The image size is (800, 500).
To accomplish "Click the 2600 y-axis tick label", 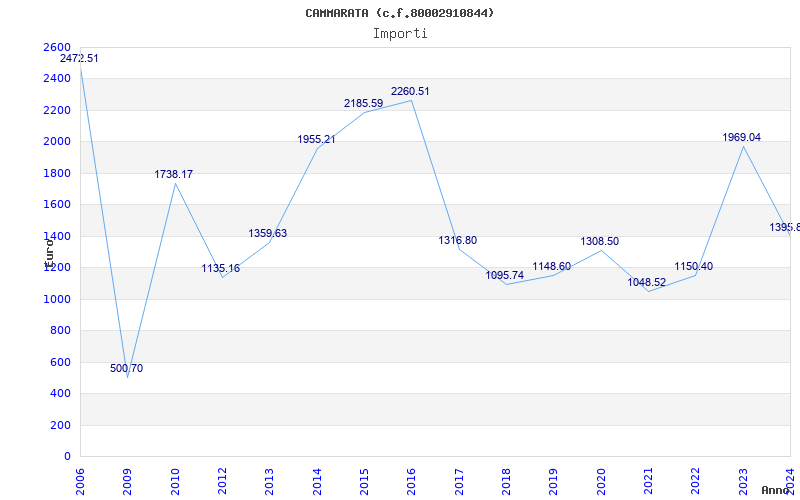I will click(57, 47).
